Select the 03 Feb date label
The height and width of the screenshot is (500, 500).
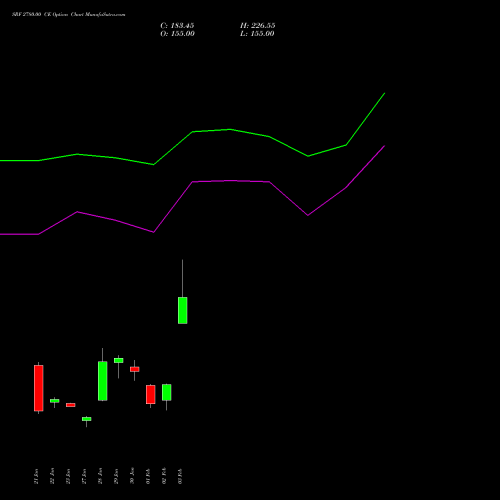coord(180,476)
